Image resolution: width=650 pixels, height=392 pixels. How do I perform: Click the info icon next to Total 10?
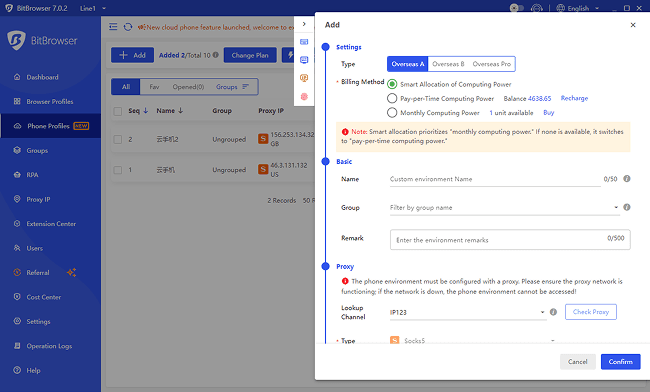point(216,55)
